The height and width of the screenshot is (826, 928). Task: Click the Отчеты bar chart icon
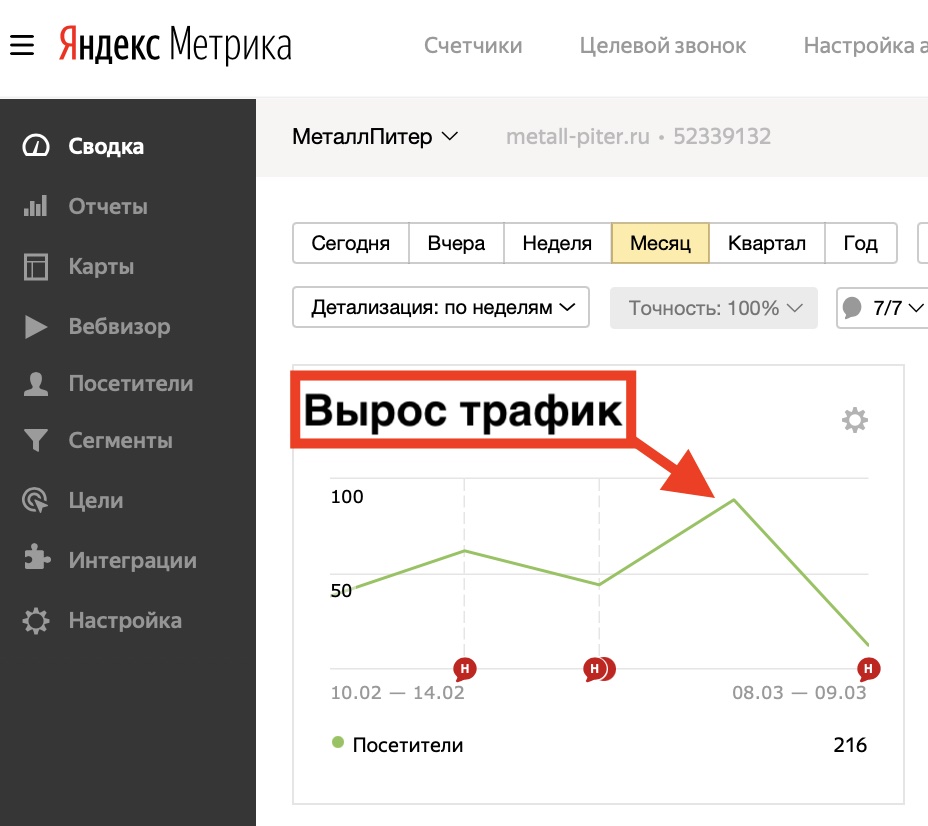[36, 206]
